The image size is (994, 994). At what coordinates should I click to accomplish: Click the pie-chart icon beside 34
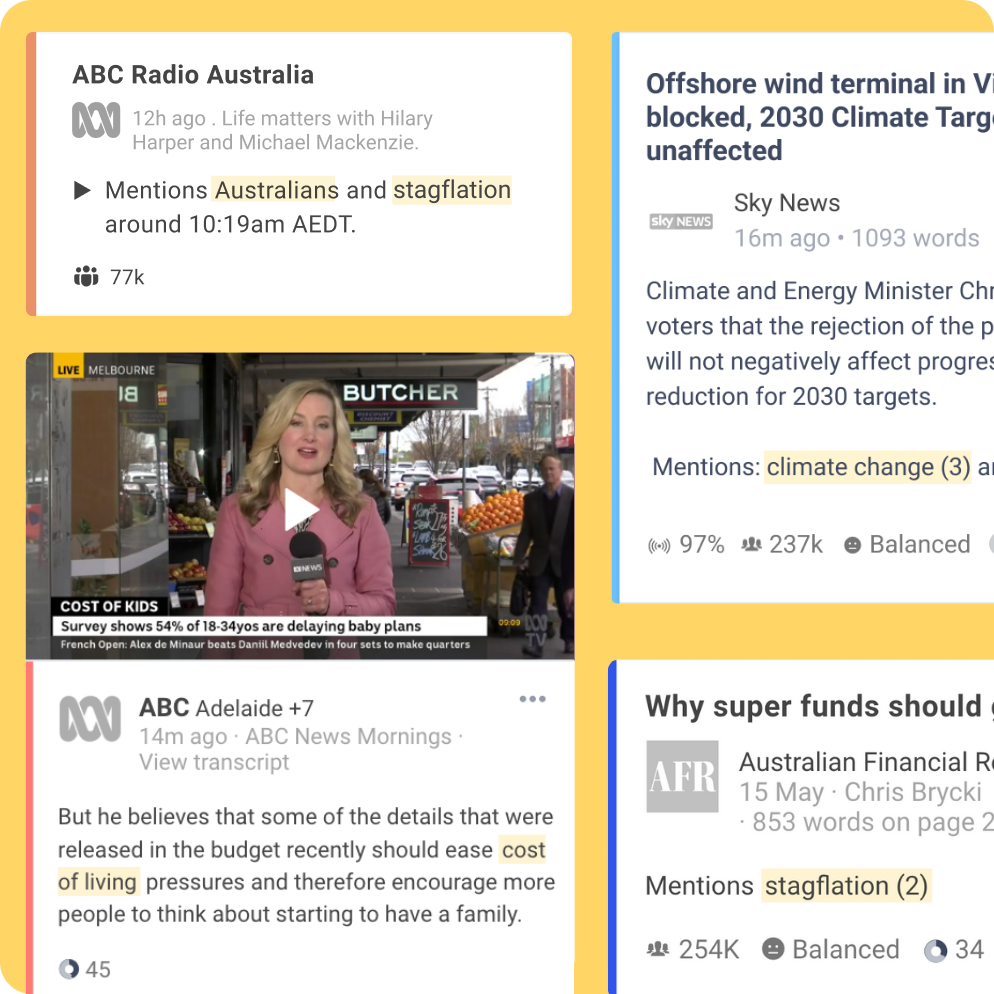click(936, 950)
